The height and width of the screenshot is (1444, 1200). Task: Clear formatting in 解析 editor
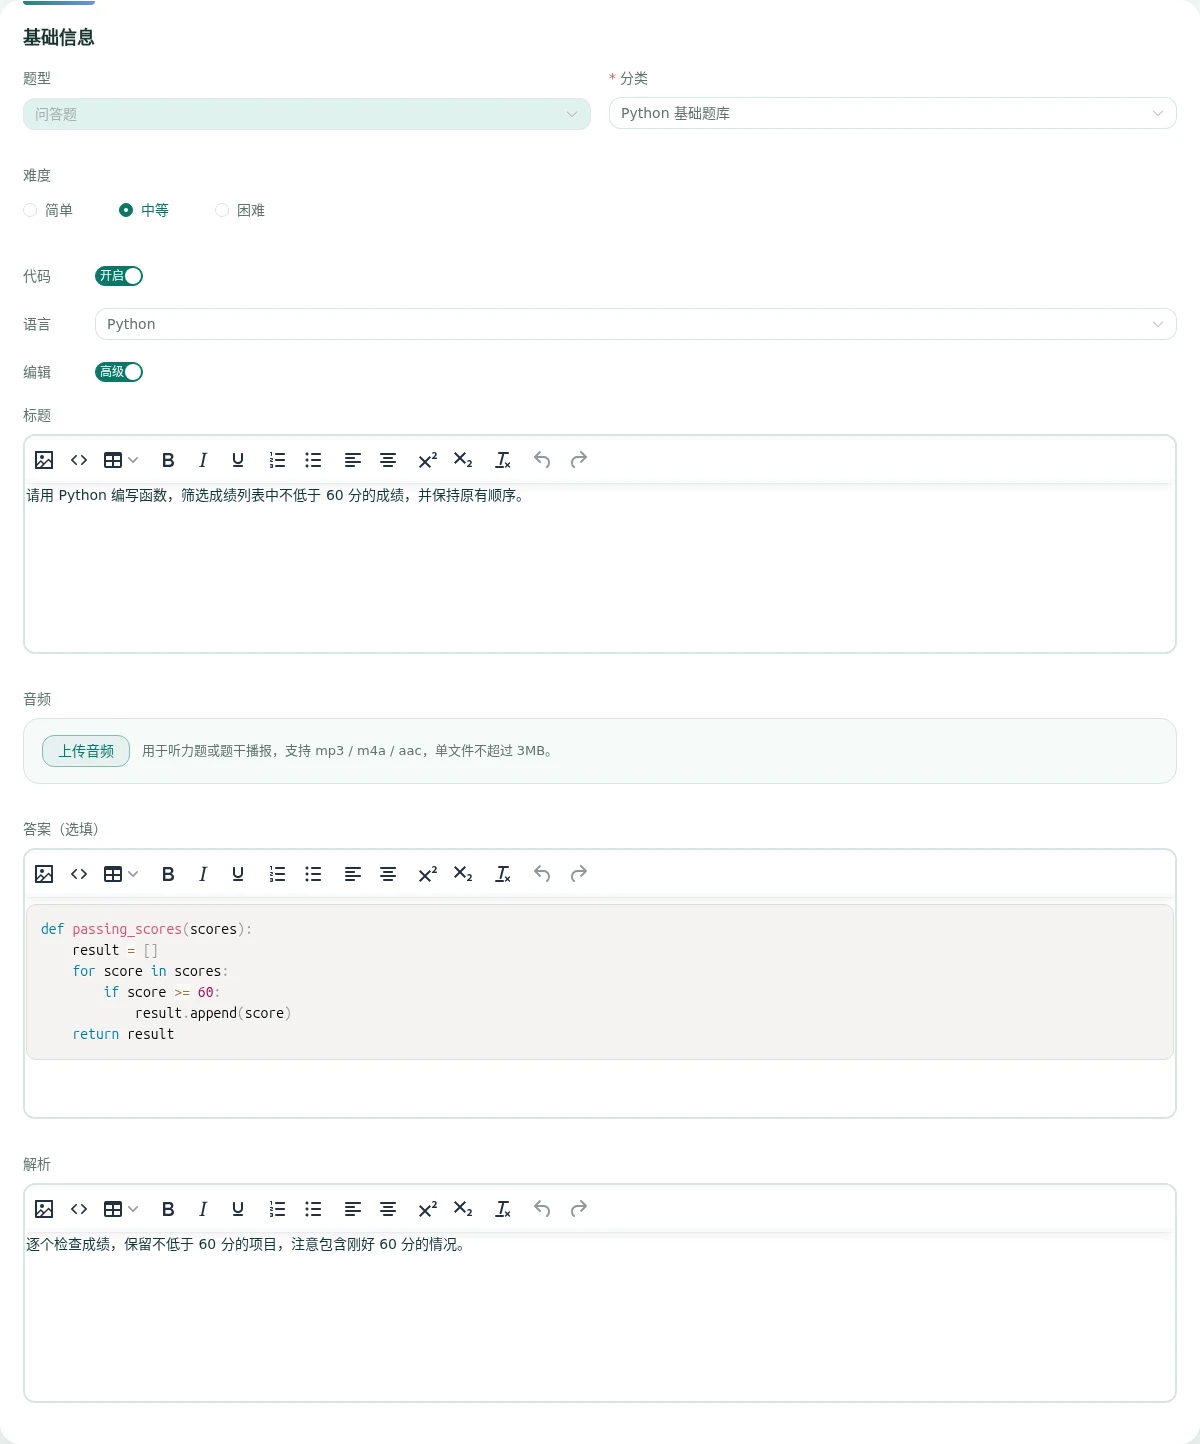503,1209
